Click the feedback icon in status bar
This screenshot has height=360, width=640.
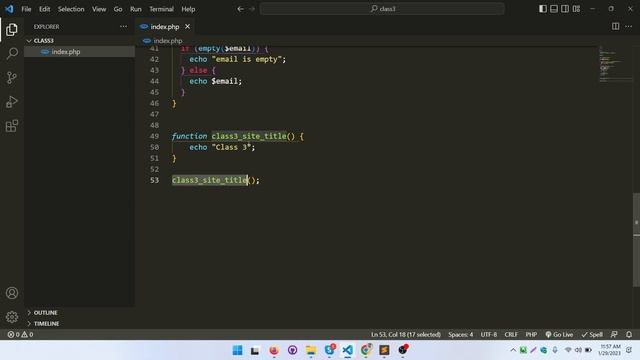pyautogui.click(x=614, y=334)
